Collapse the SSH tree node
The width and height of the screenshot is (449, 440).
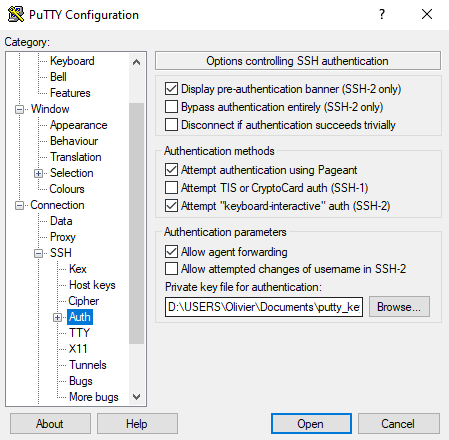point(38,253)
